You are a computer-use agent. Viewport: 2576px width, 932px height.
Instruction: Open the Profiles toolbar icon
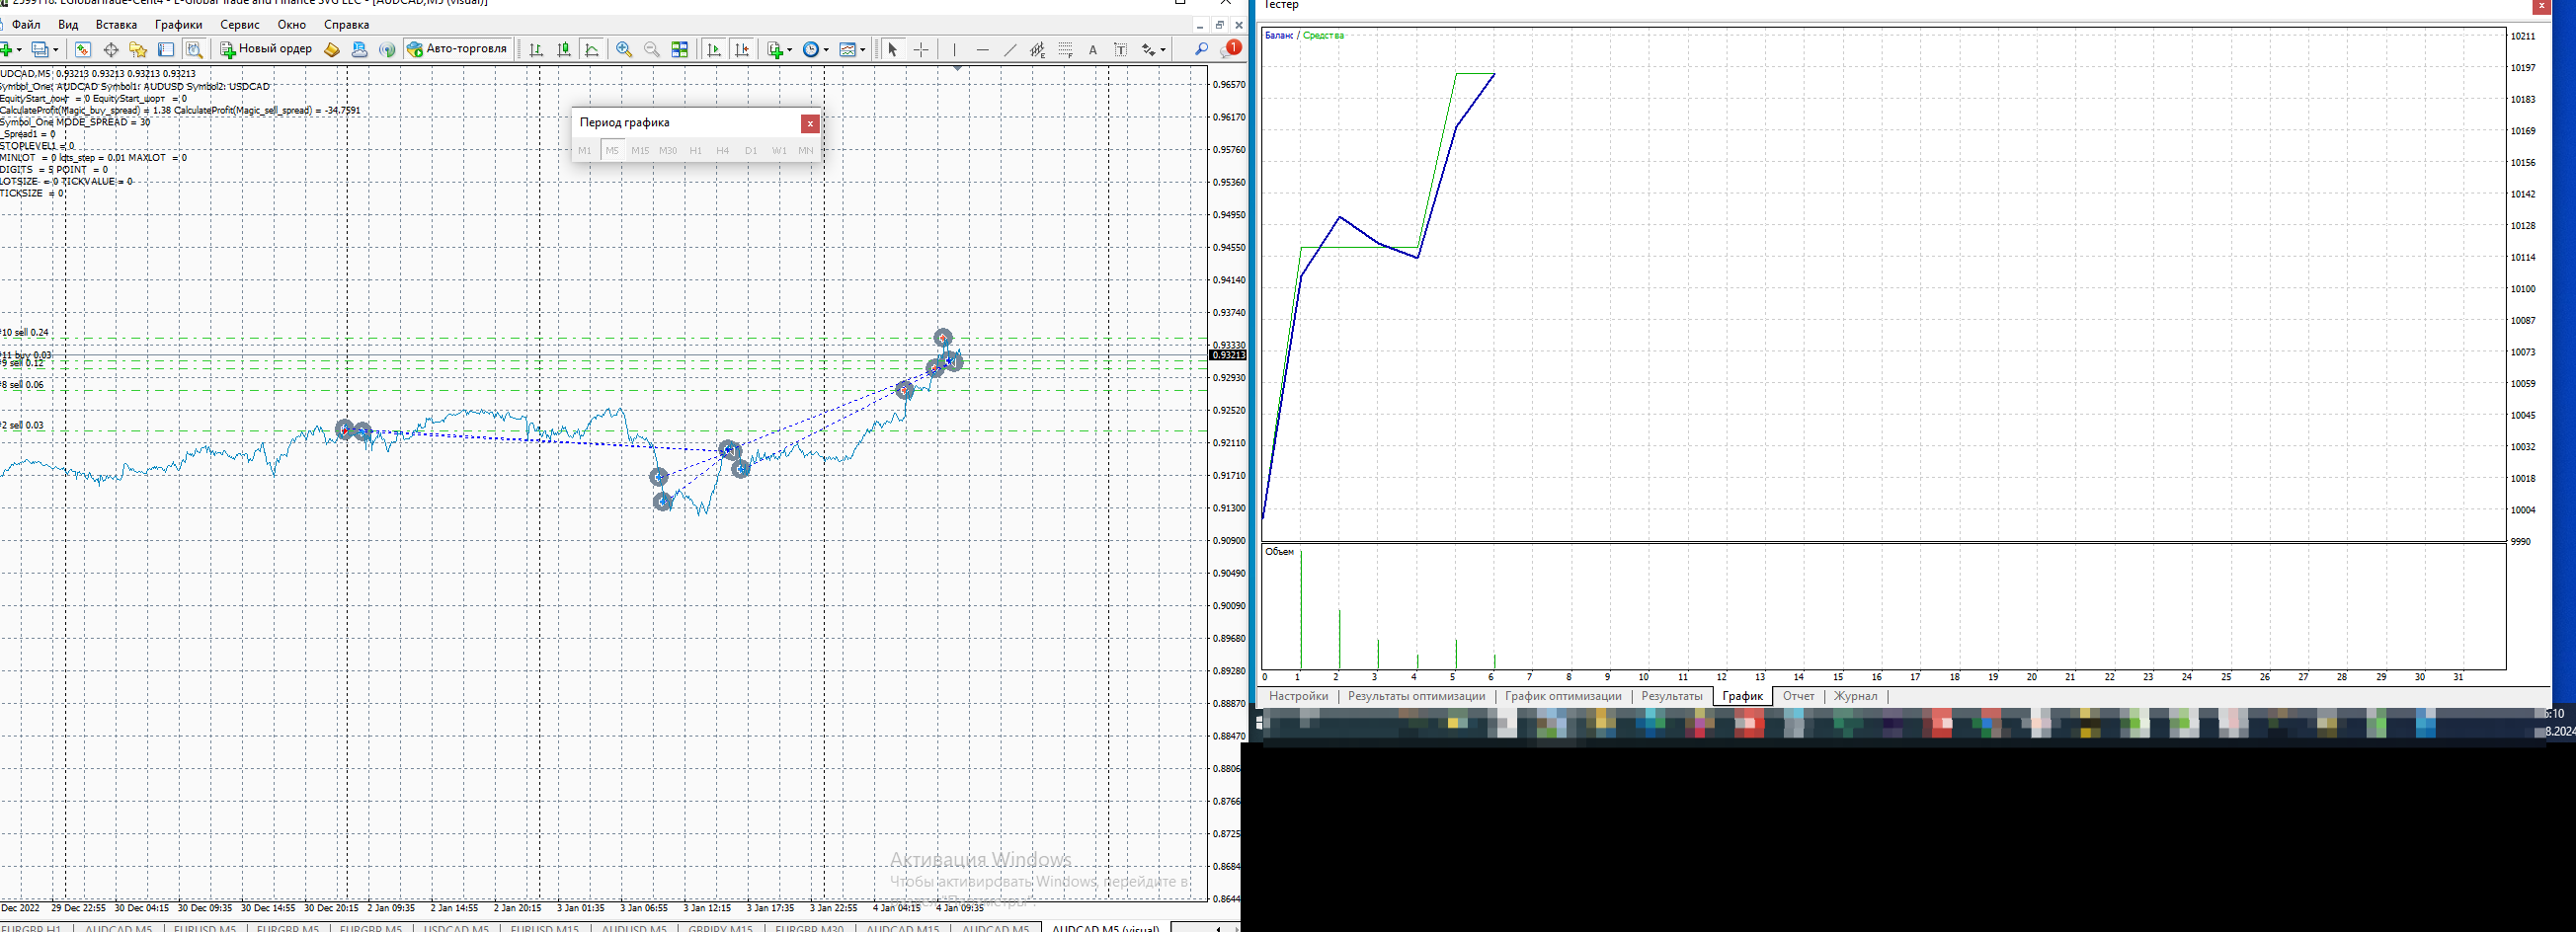[x=40, y=49]
